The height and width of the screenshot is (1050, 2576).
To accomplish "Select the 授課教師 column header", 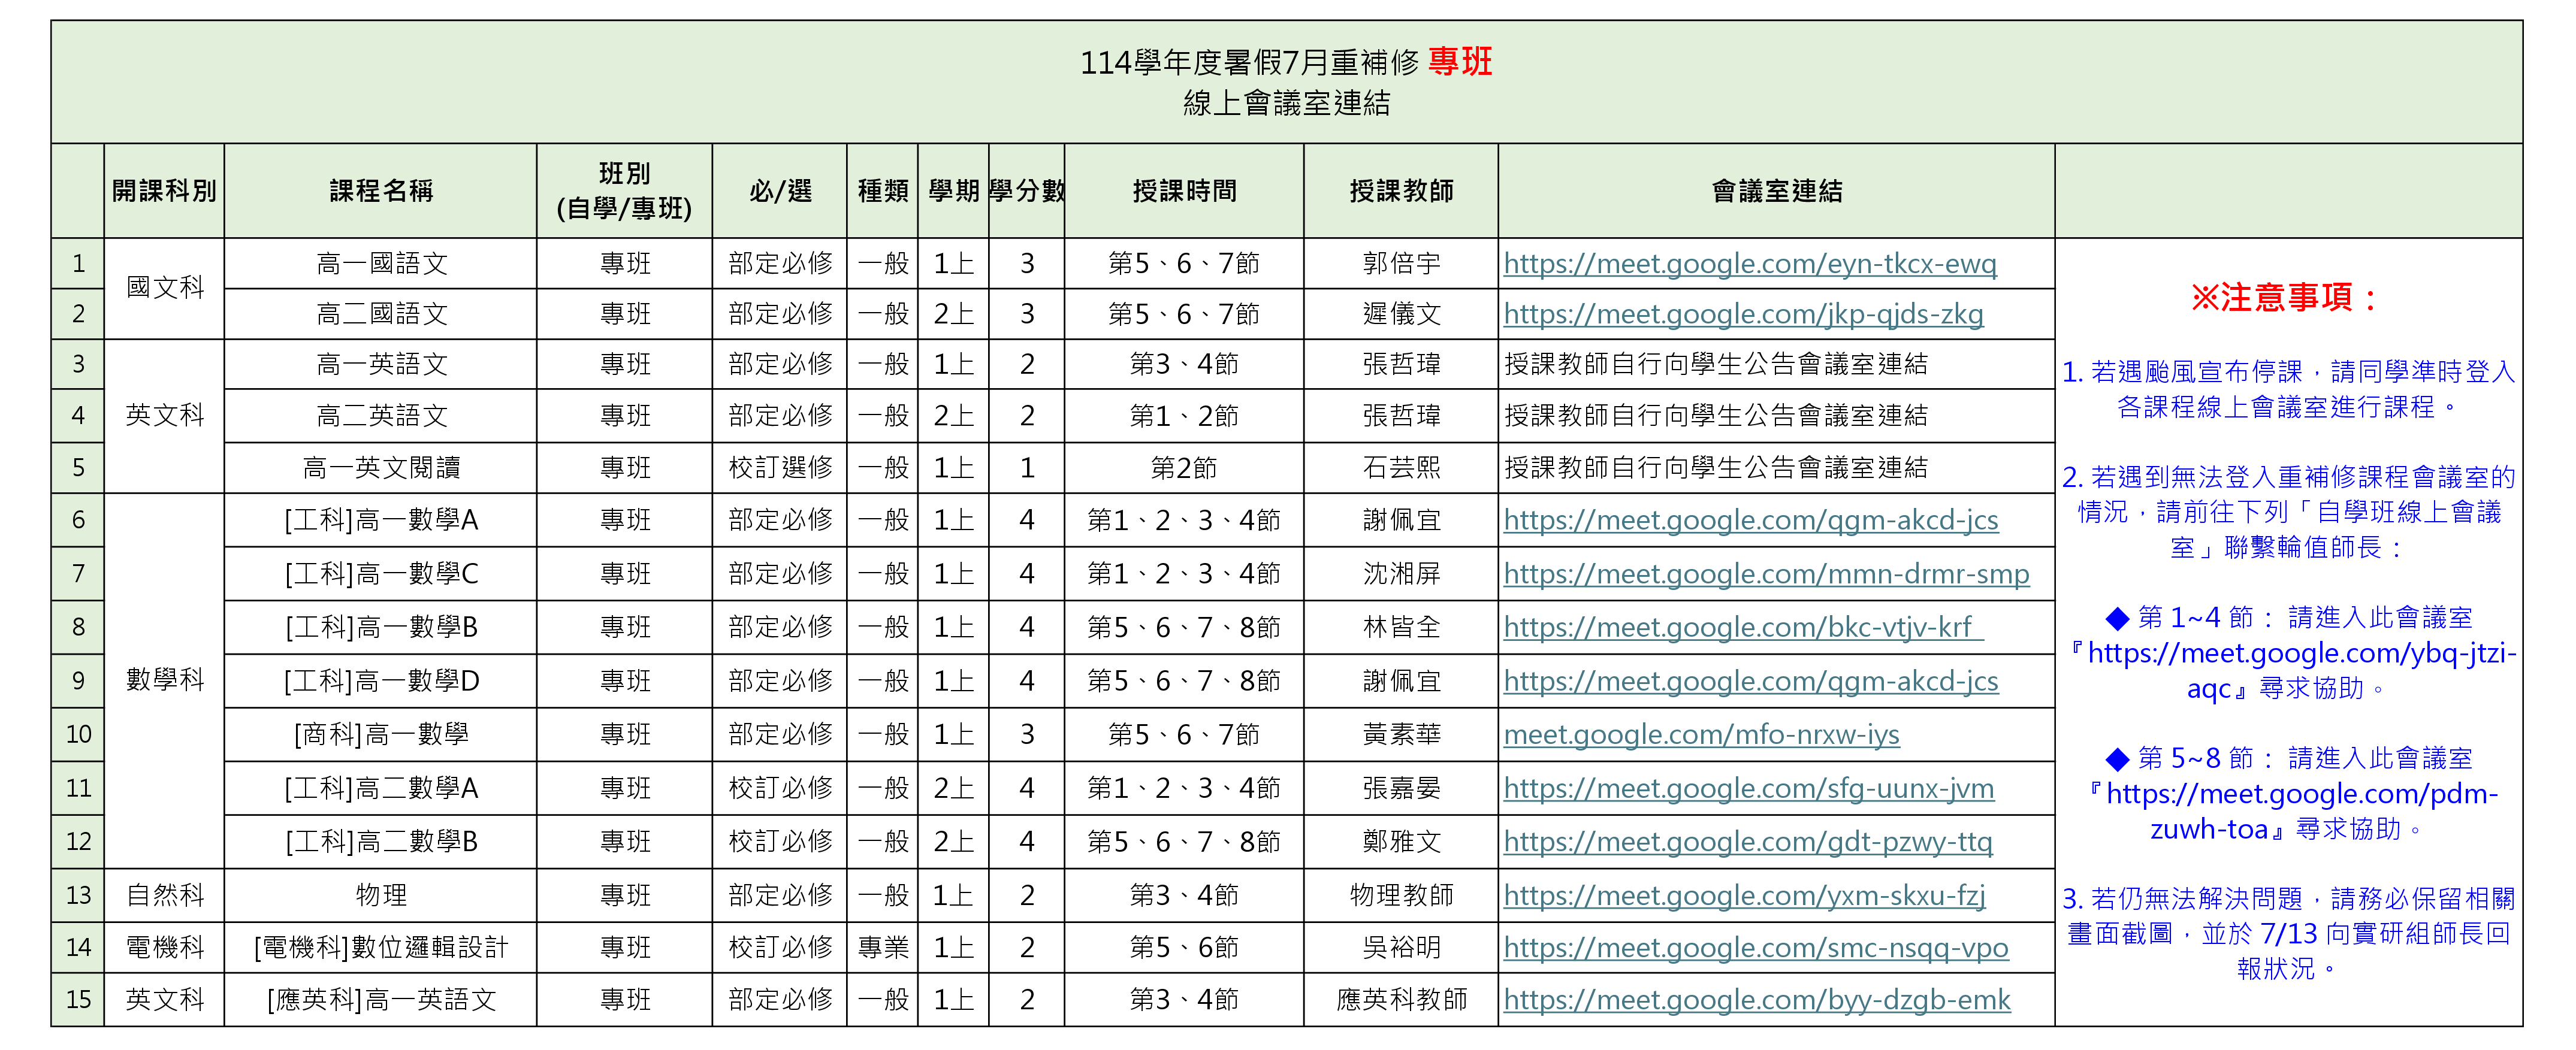I will pyautogui.click(x=1401, y=191).
